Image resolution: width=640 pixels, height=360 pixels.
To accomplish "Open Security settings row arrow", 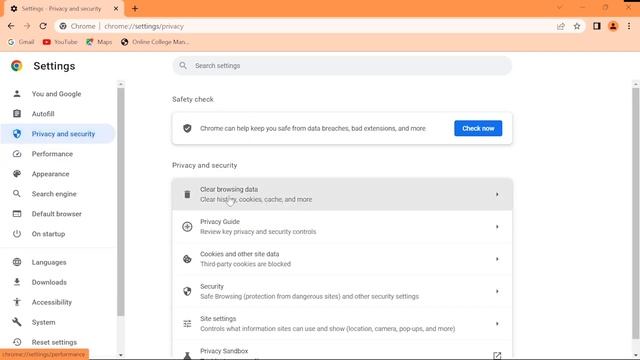I will click(x=497, y=291).
